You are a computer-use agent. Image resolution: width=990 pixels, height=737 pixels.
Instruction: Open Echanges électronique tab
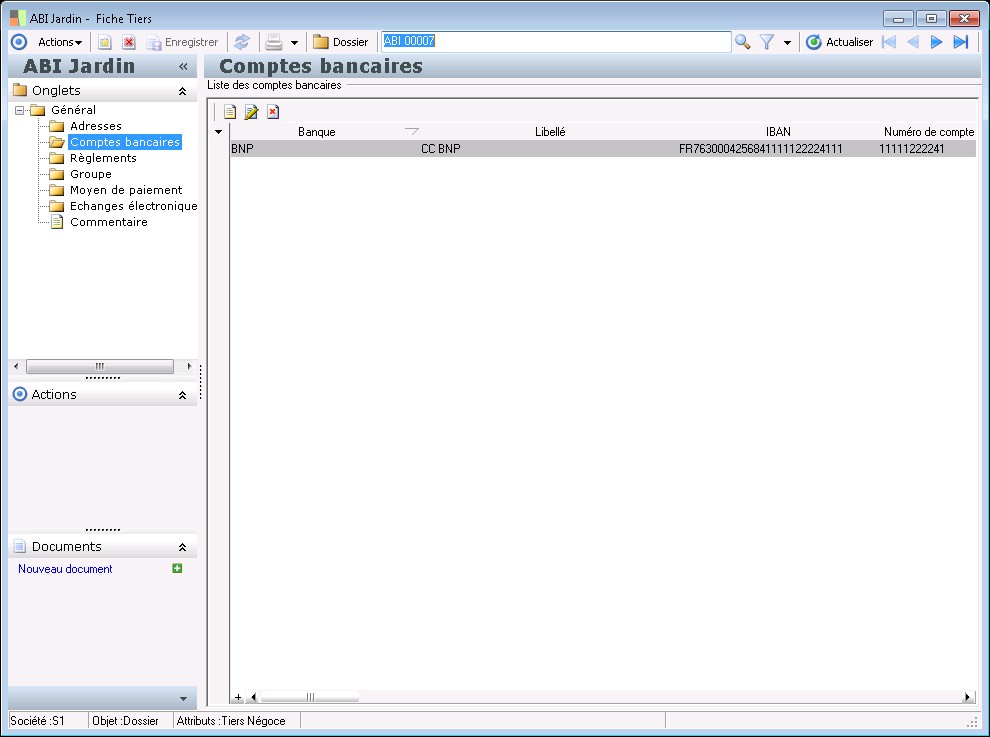point(133,206)
